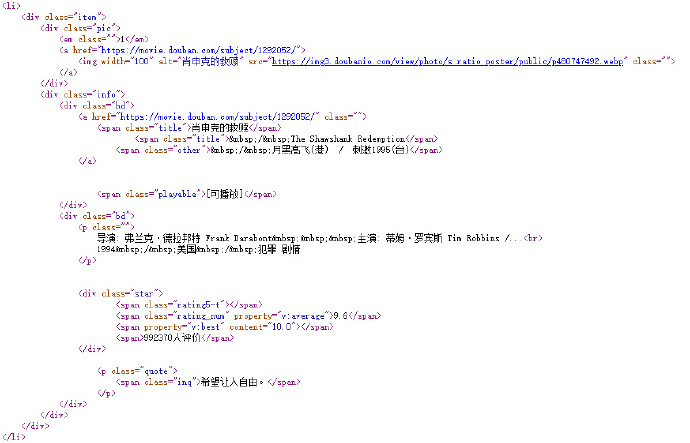The width and height of the screenshot is (690, 443).
Task: Click the playable span [可播放]
Action: 187,194
